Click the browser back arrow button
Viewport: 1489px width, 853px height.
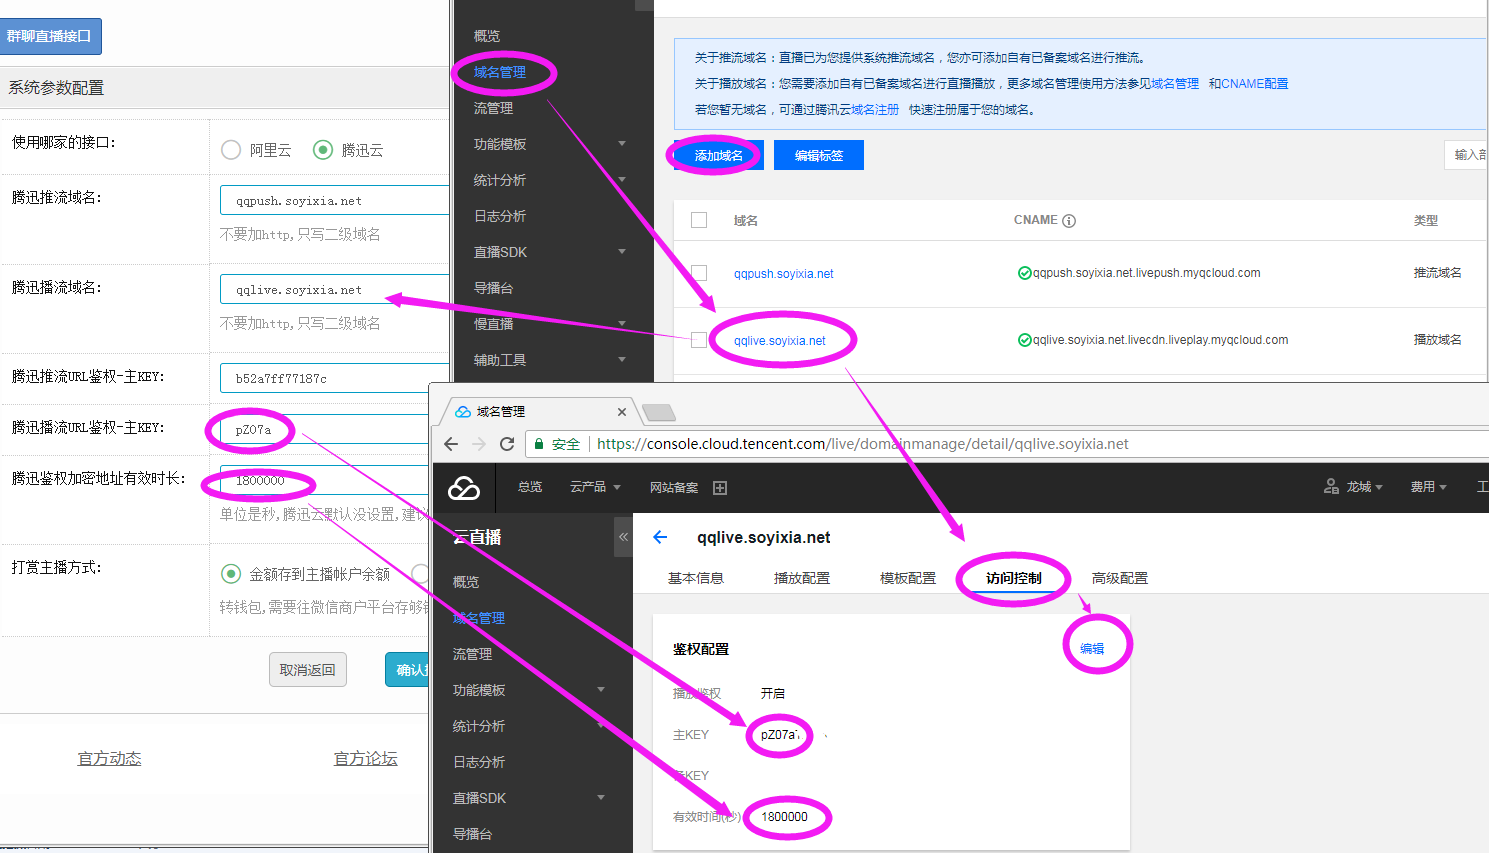click(451, 444)
